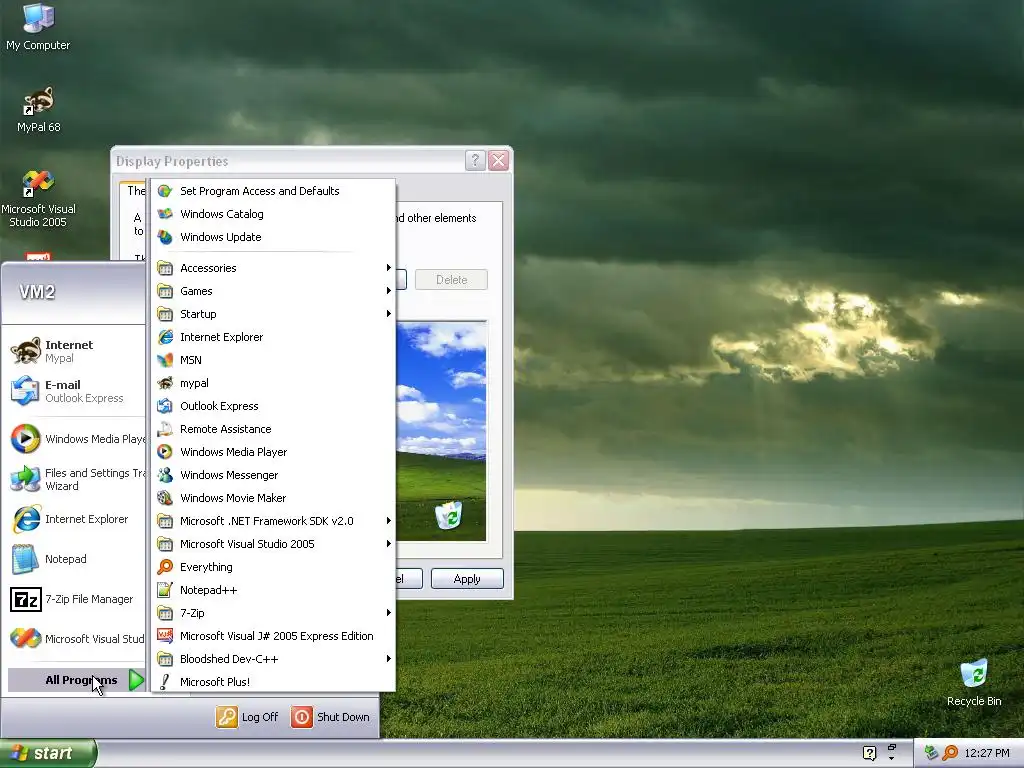Viewport: 1024px width, 768px height.
Task: Launch Windows Update from programs menu
Action: pyautogui.click(x=273, y=237)
